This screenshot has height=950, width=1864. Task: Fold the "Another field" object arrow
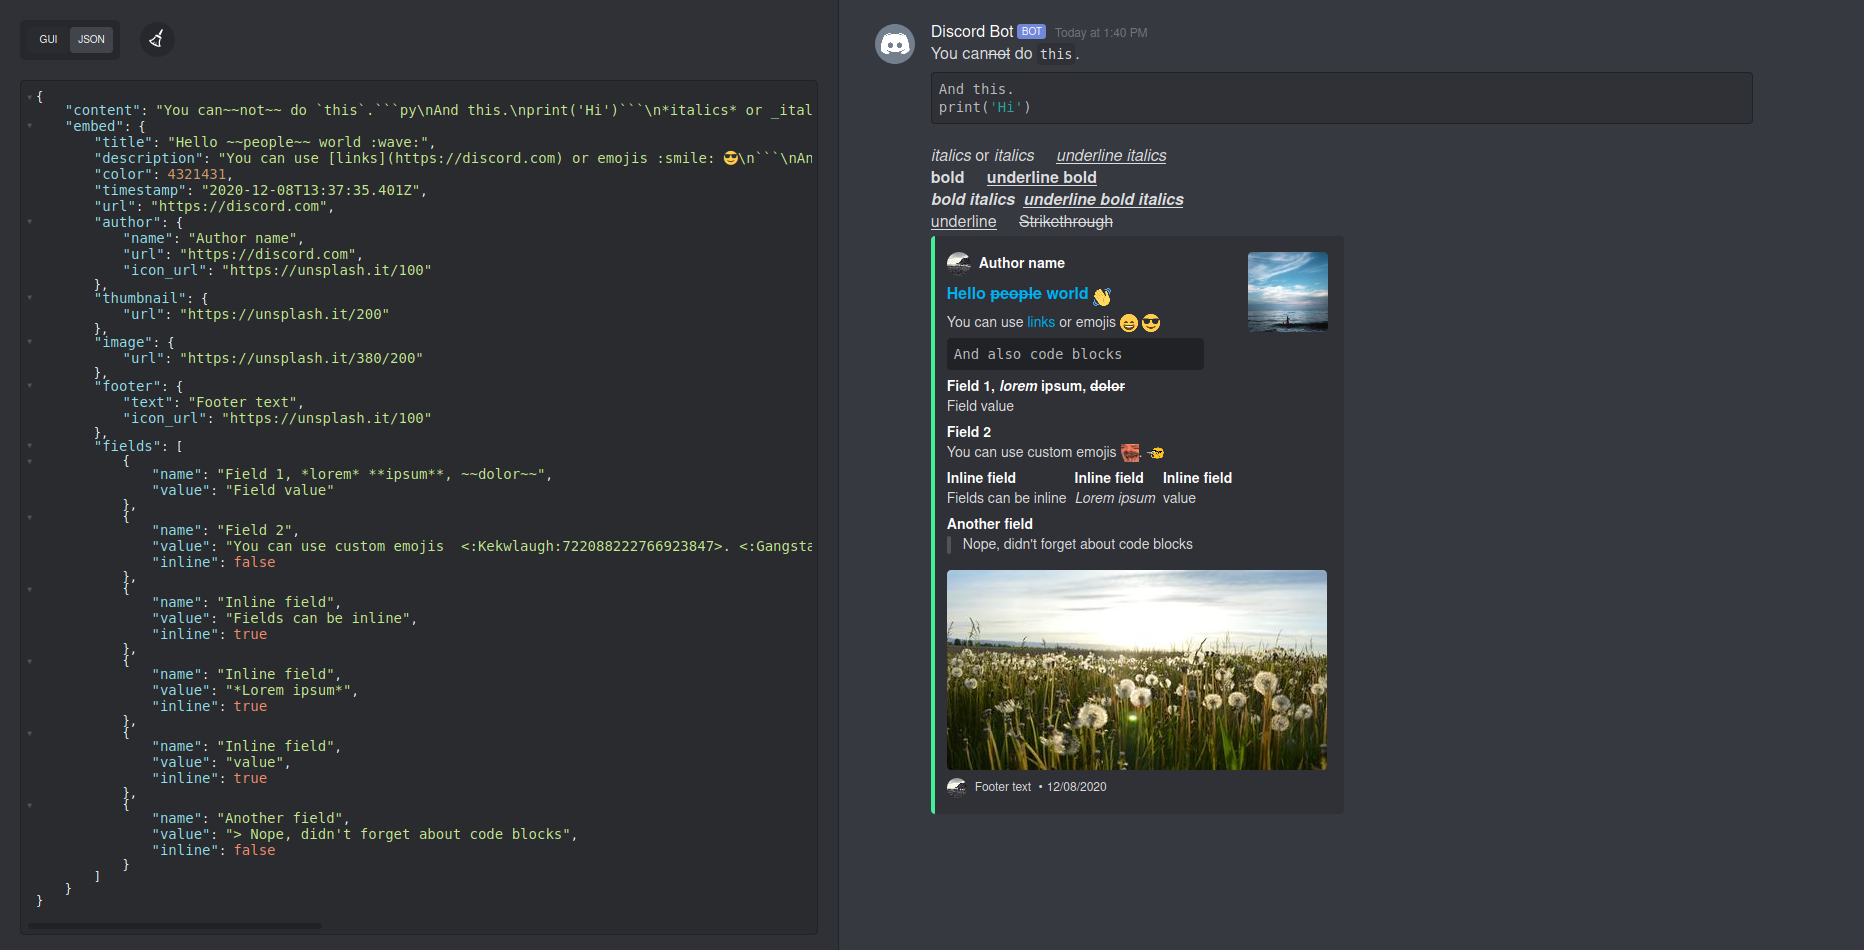[30, 806]
